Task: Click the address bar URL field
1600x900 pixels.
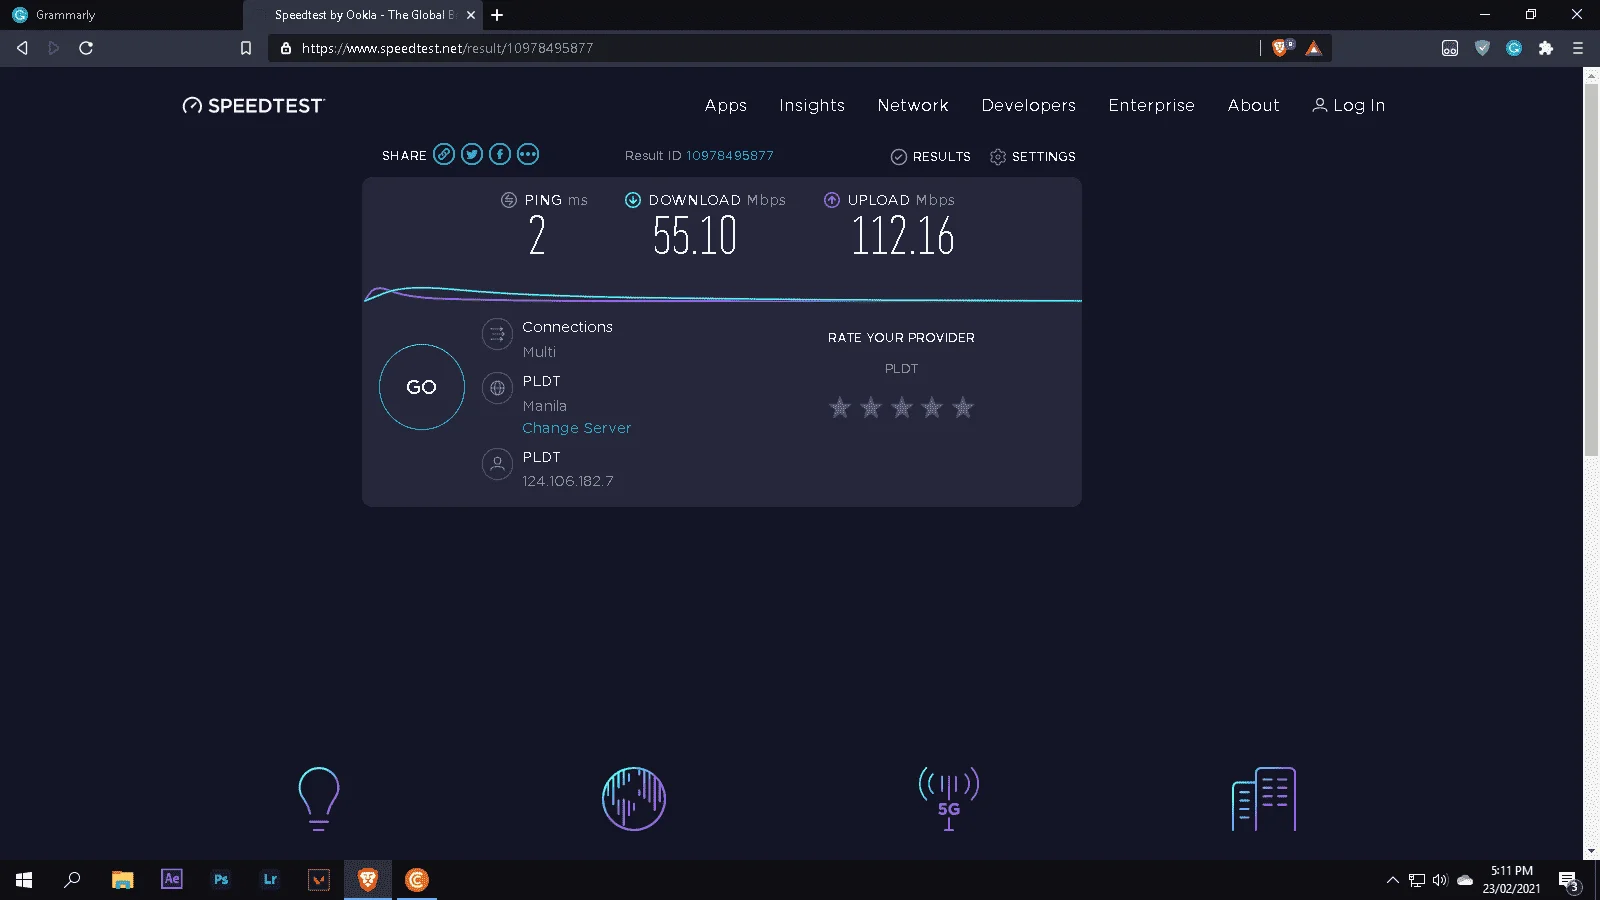Action: pyautogui.click(x=765, y=48)
